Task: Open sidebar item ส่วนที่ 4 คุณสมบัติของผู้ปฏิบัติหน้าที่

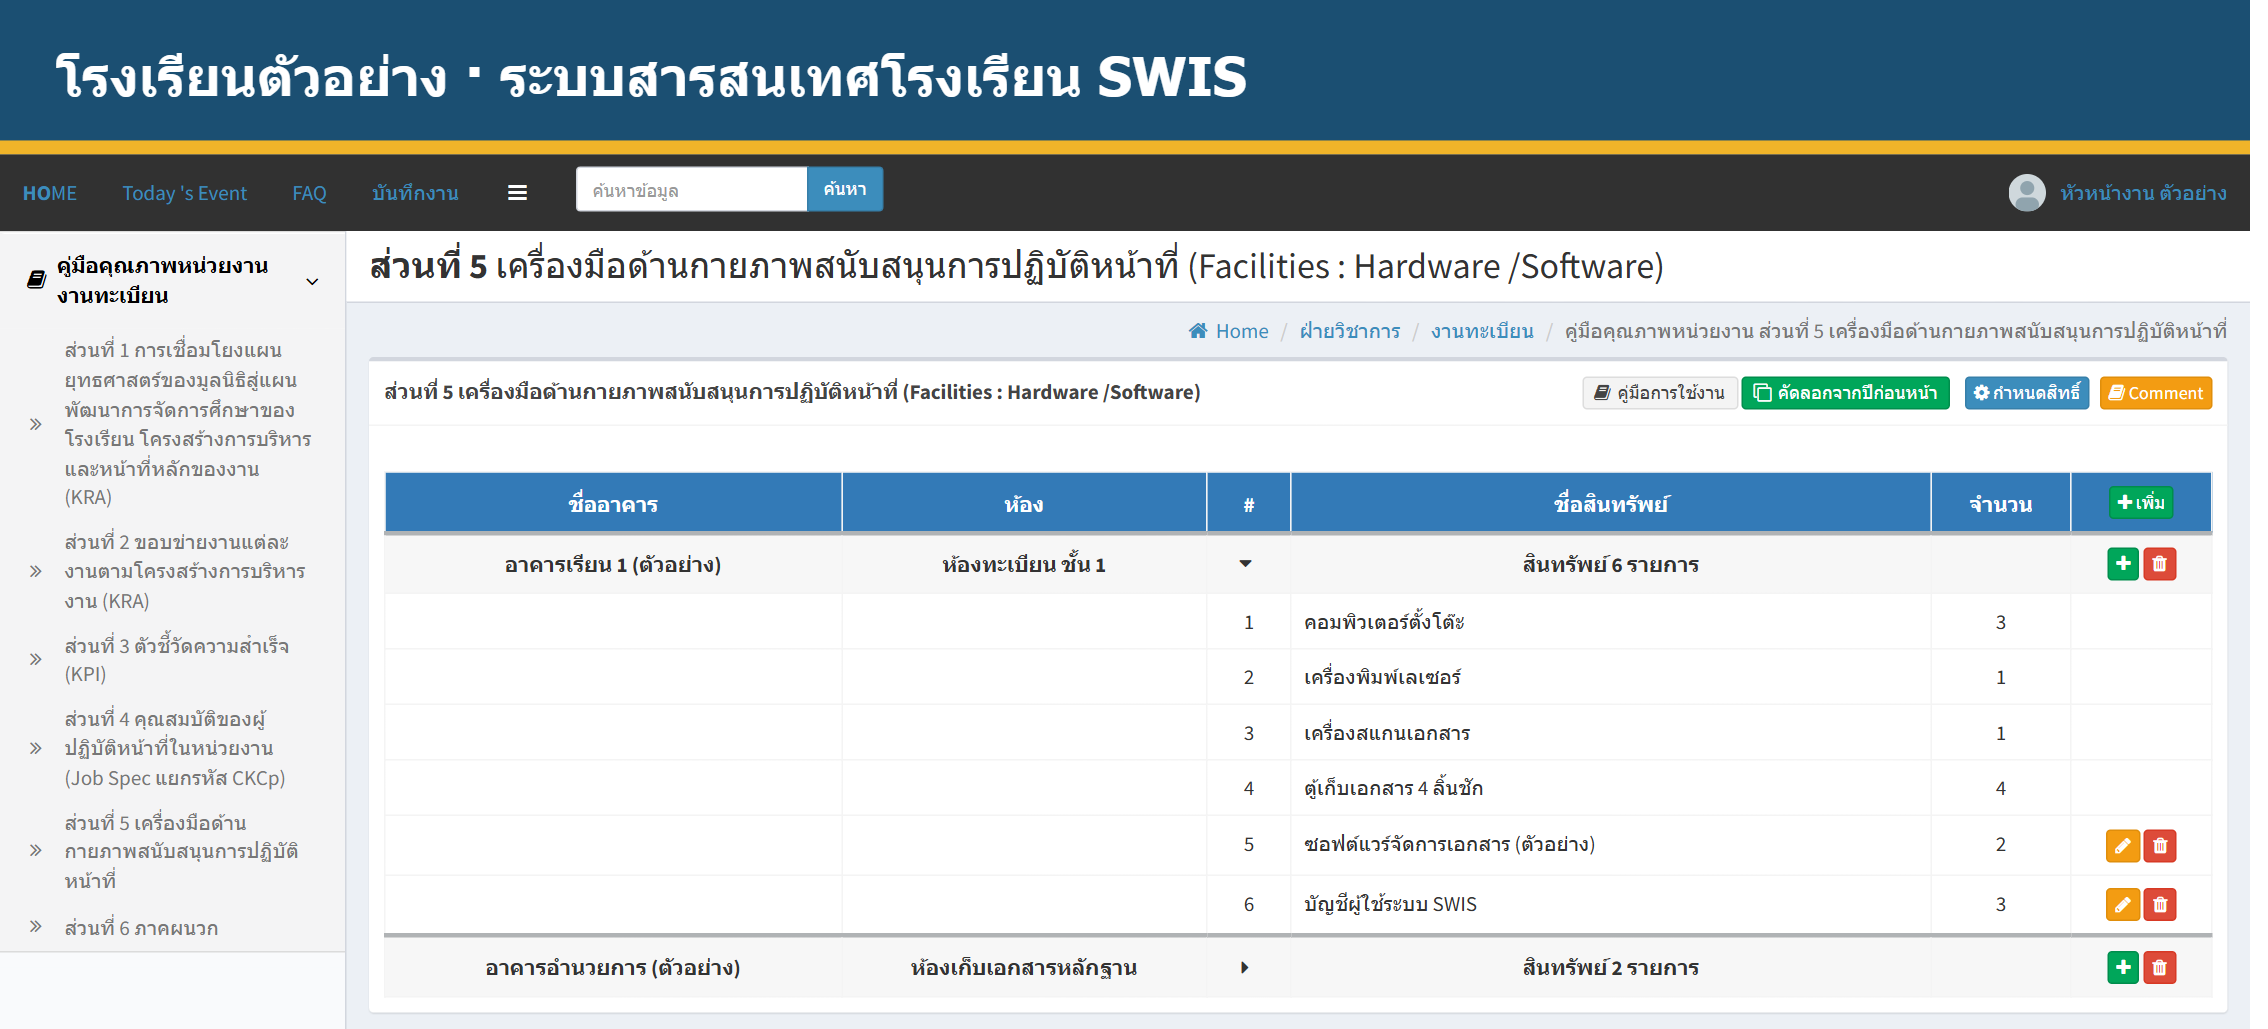Action: tap(175, 748)
